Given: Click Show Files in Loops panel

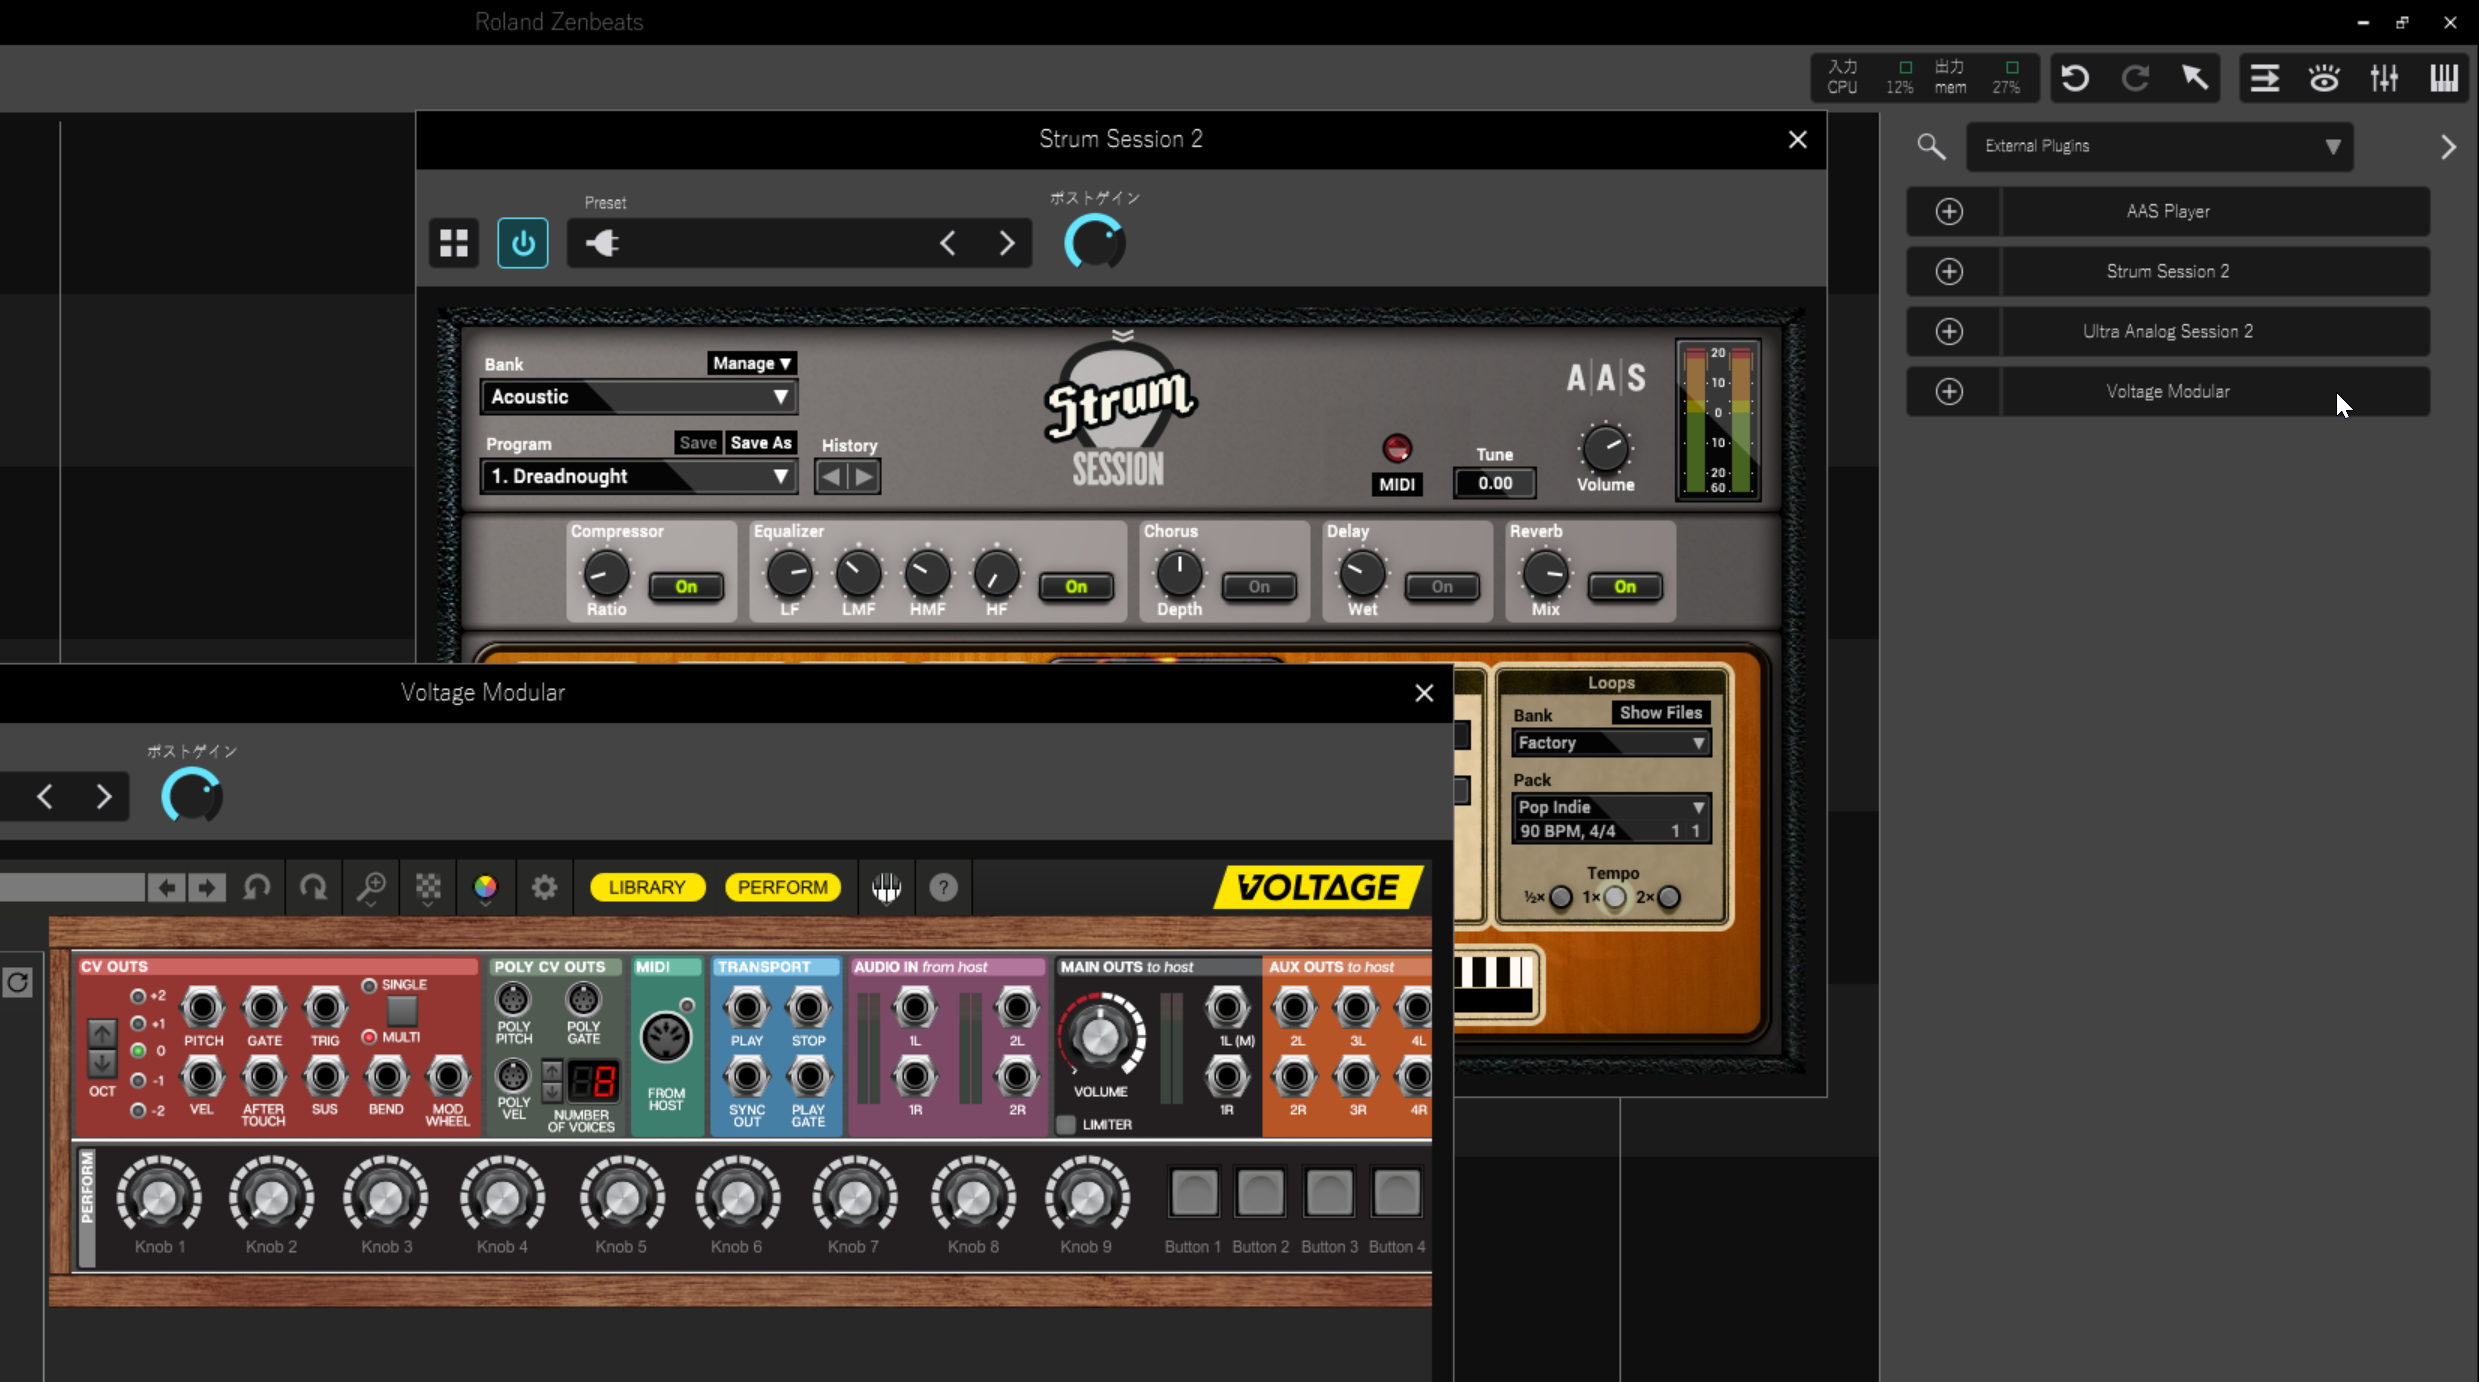Looking at the screenshot, I should [1660, 713].
